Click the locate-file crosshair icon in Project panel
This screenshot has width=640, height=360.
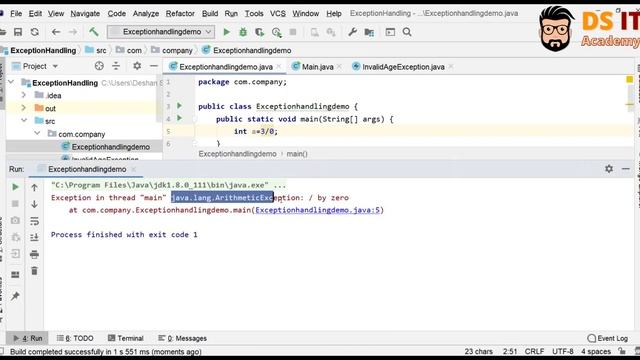click(99, 66)
